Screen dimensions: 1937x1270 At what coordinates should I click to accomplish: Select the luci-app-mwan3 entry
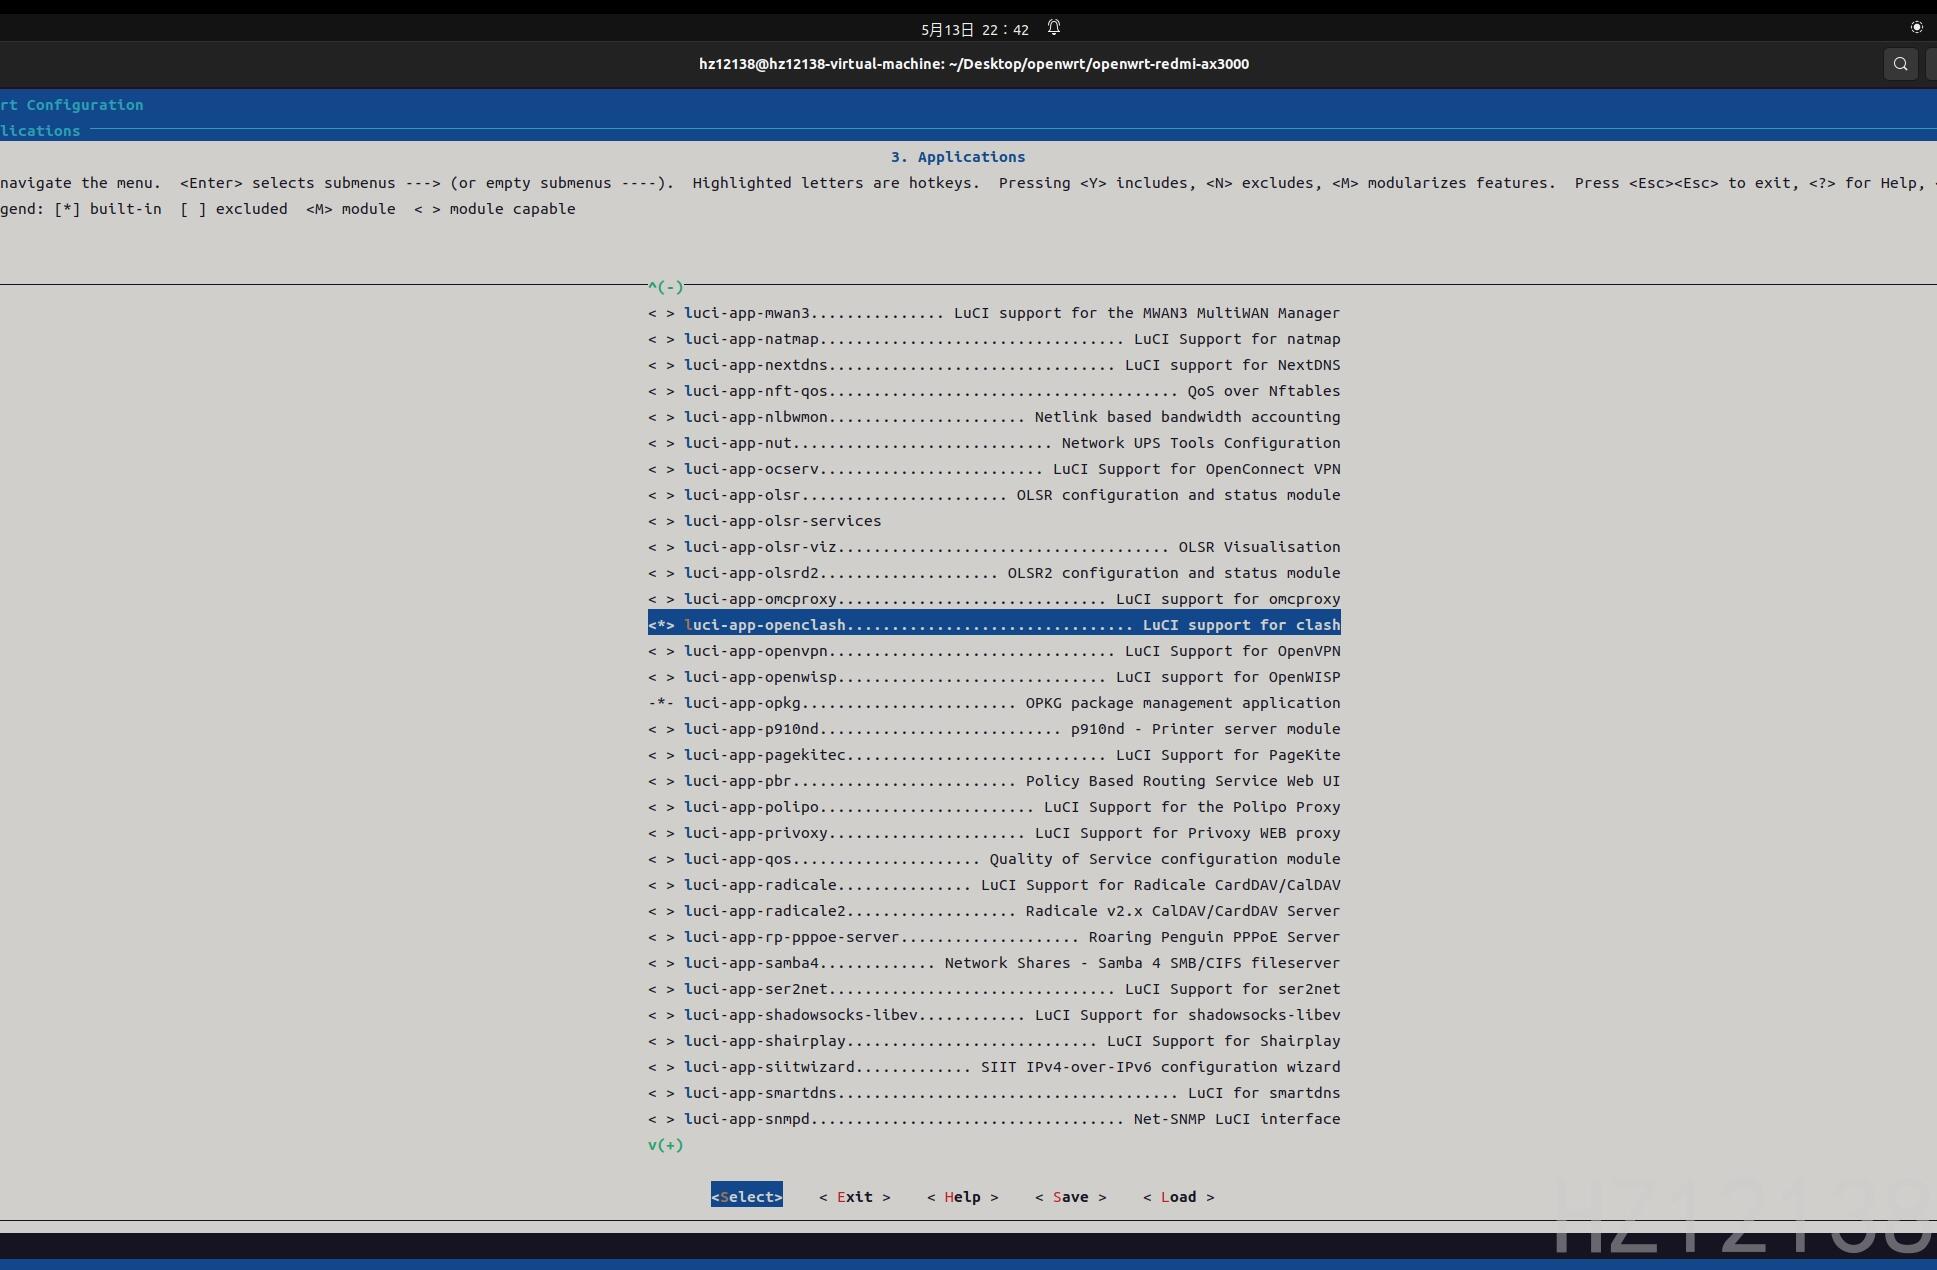(x=994, y=313)
